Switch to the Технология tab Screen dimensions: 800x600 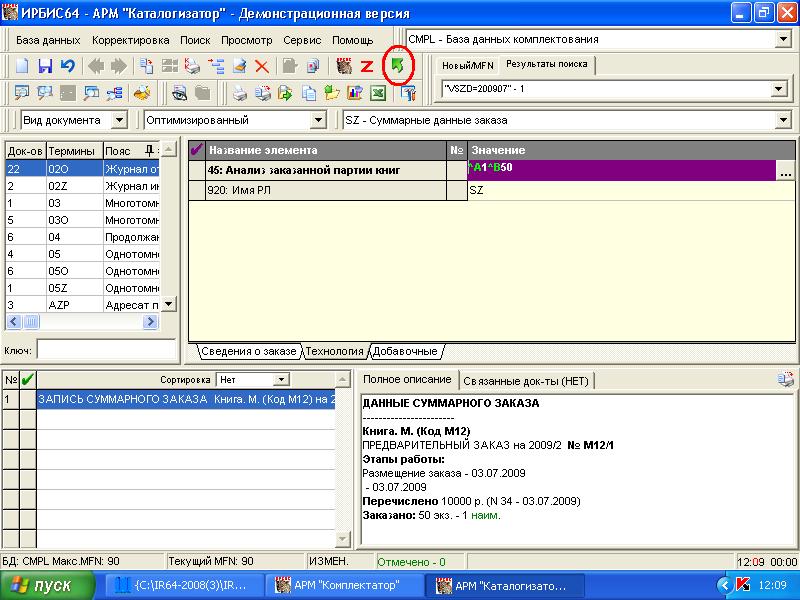[335, 351]
